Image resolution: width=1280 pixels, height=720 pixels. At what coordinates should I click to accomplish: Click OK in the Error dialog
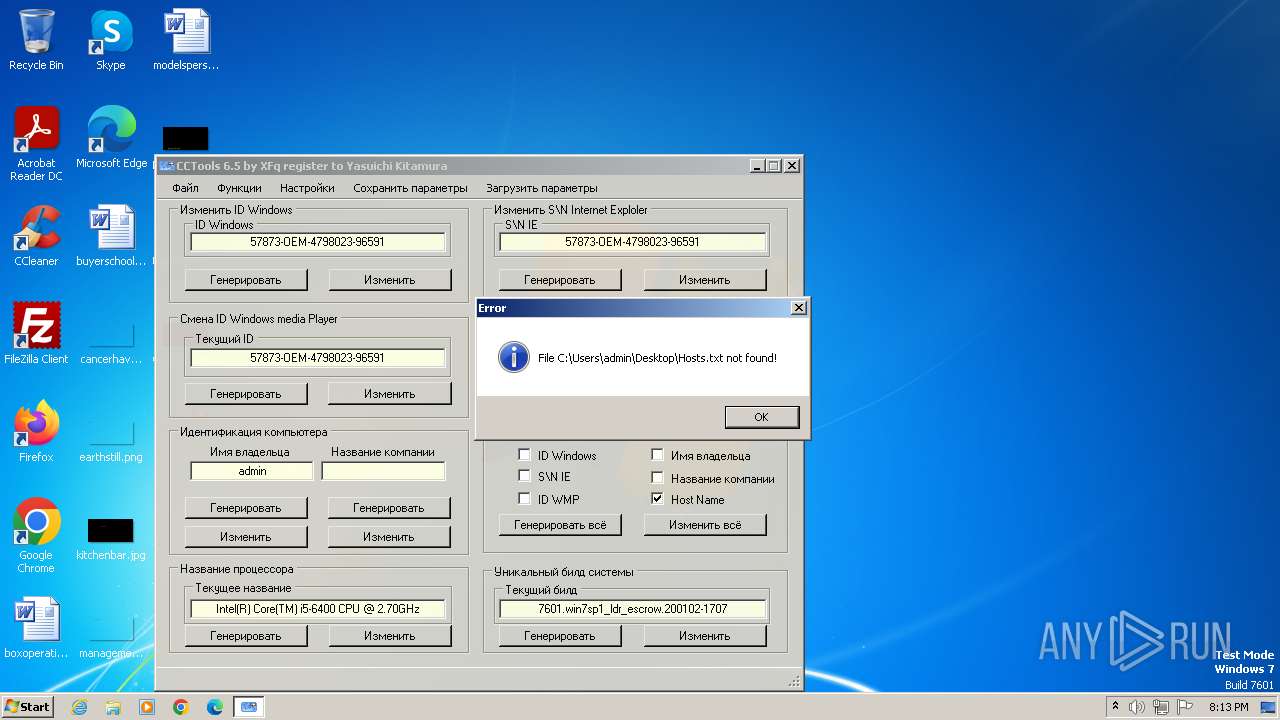pos(761,417)
